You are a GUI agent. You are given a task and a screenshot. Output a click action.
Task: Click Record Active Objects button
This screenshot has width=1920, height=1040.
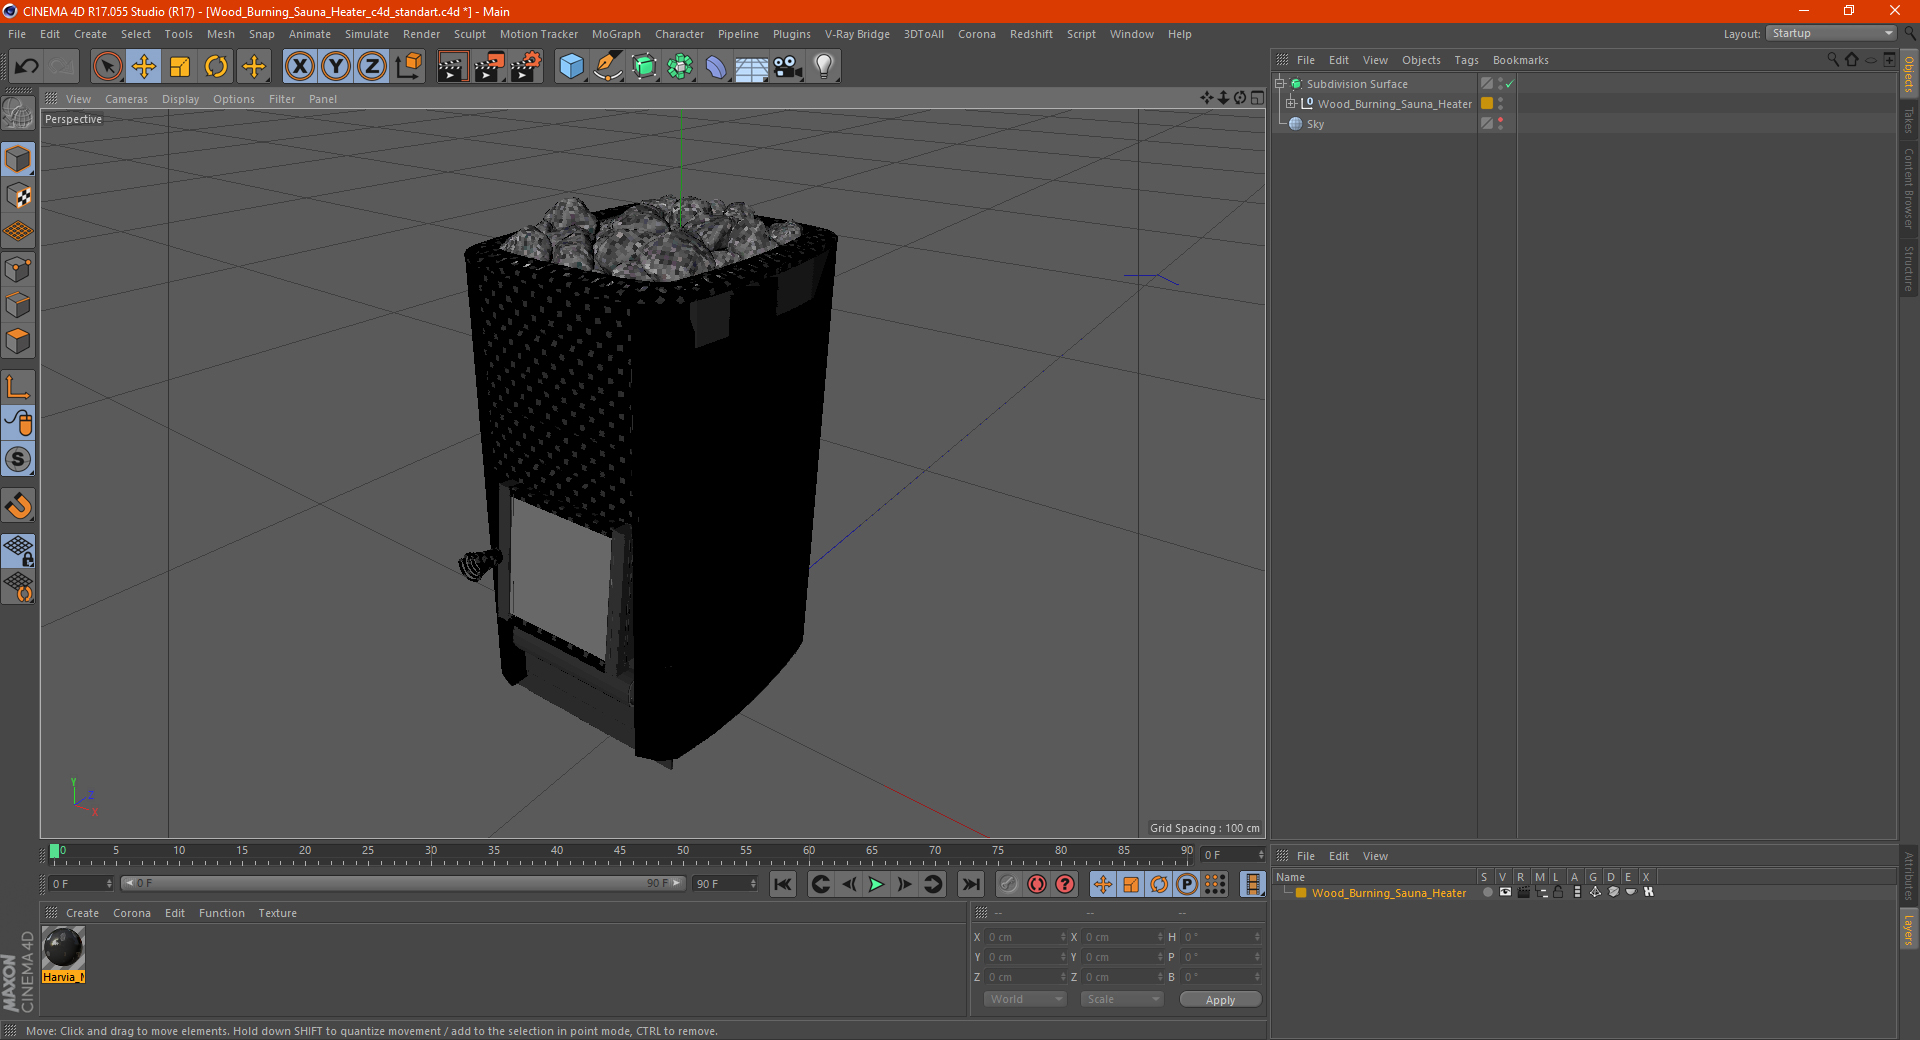1009,884
